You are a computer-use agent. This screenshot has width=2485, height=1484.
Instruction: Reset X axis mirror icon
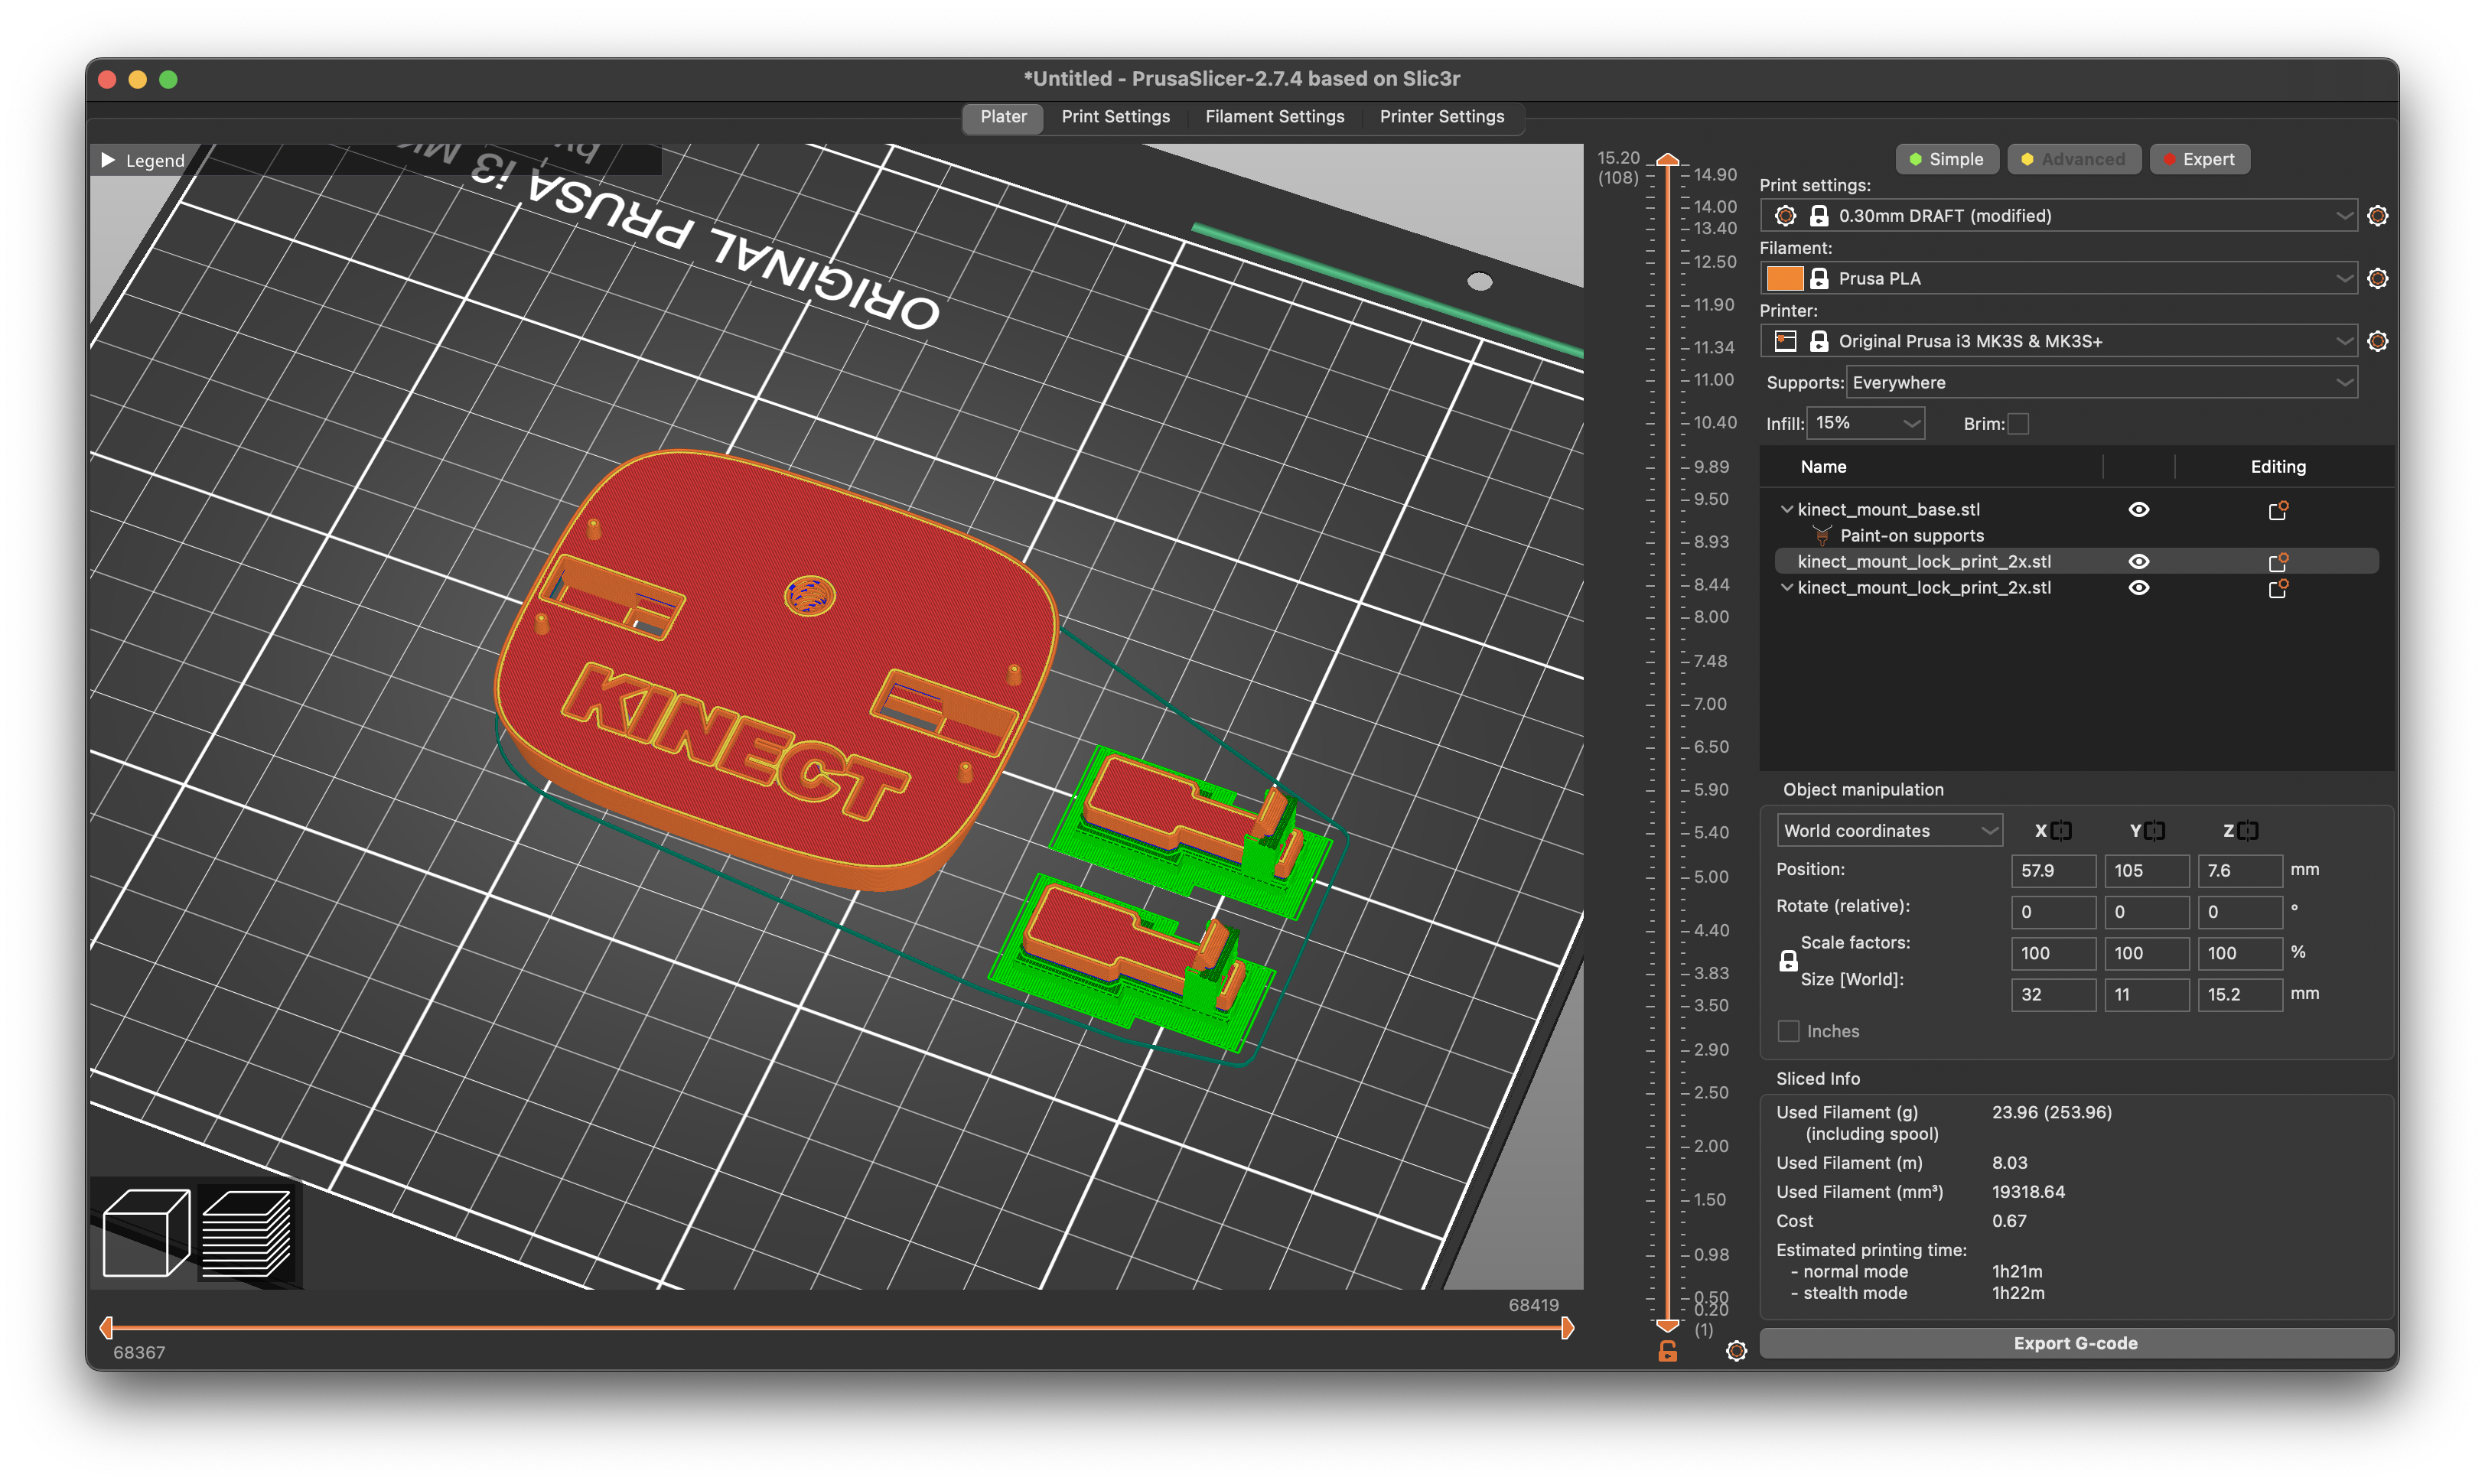(x=2061, y=831)
